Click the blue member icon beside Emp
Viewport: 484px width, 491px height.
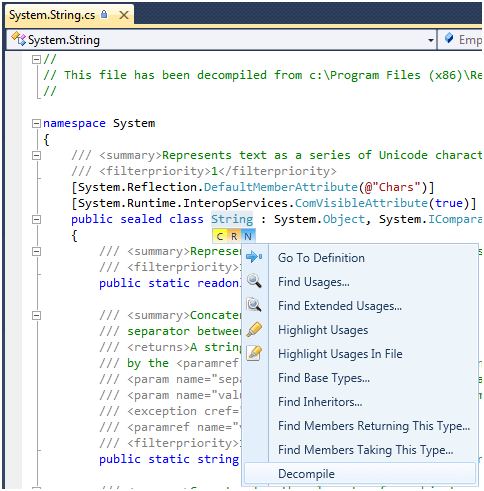[449, 39]
